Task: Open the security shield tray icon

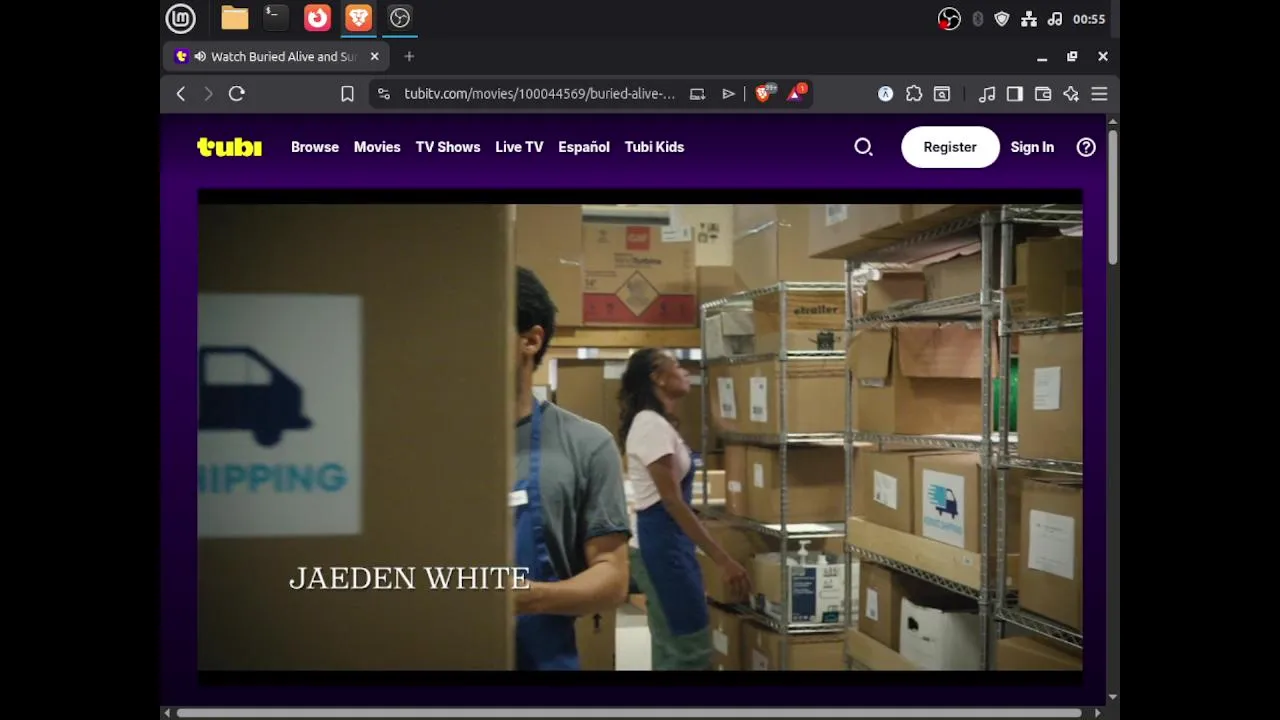Action: pos(1002,19)
